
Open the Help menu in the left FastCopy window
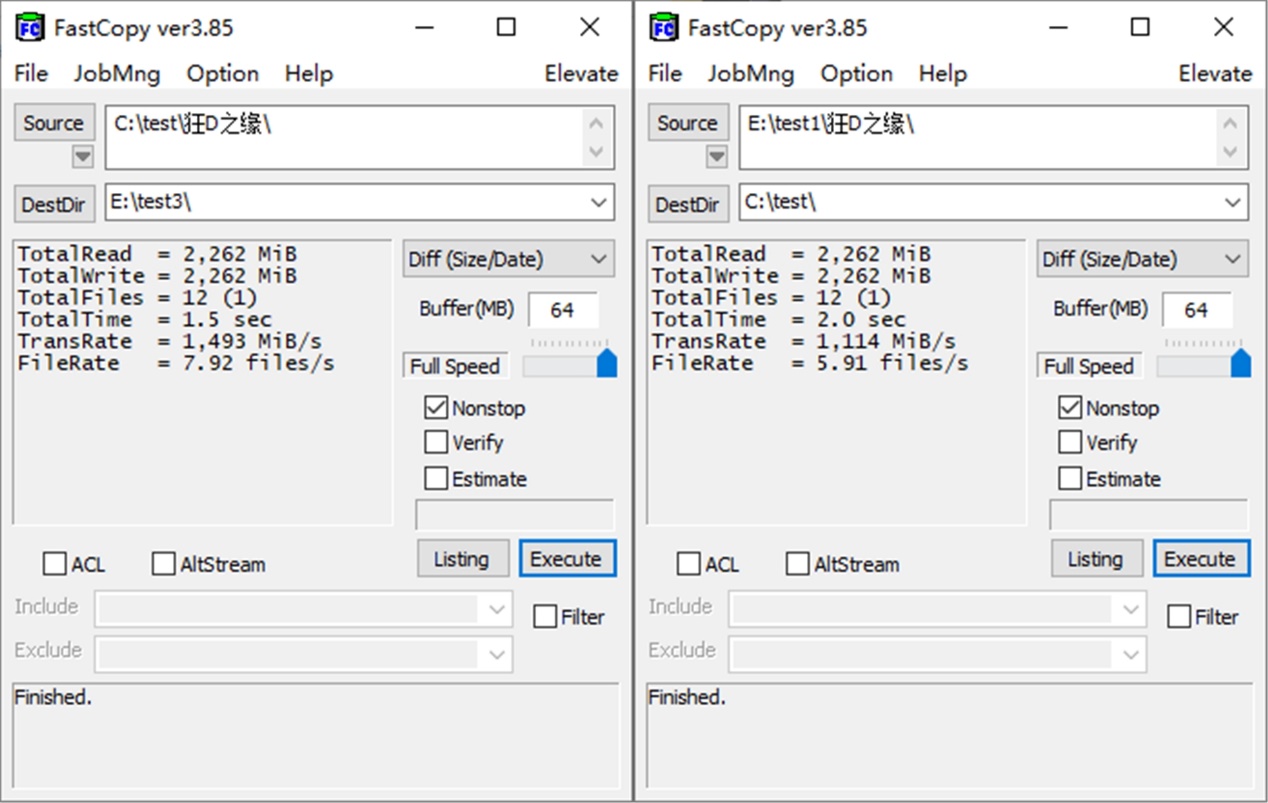click(309, 73)
